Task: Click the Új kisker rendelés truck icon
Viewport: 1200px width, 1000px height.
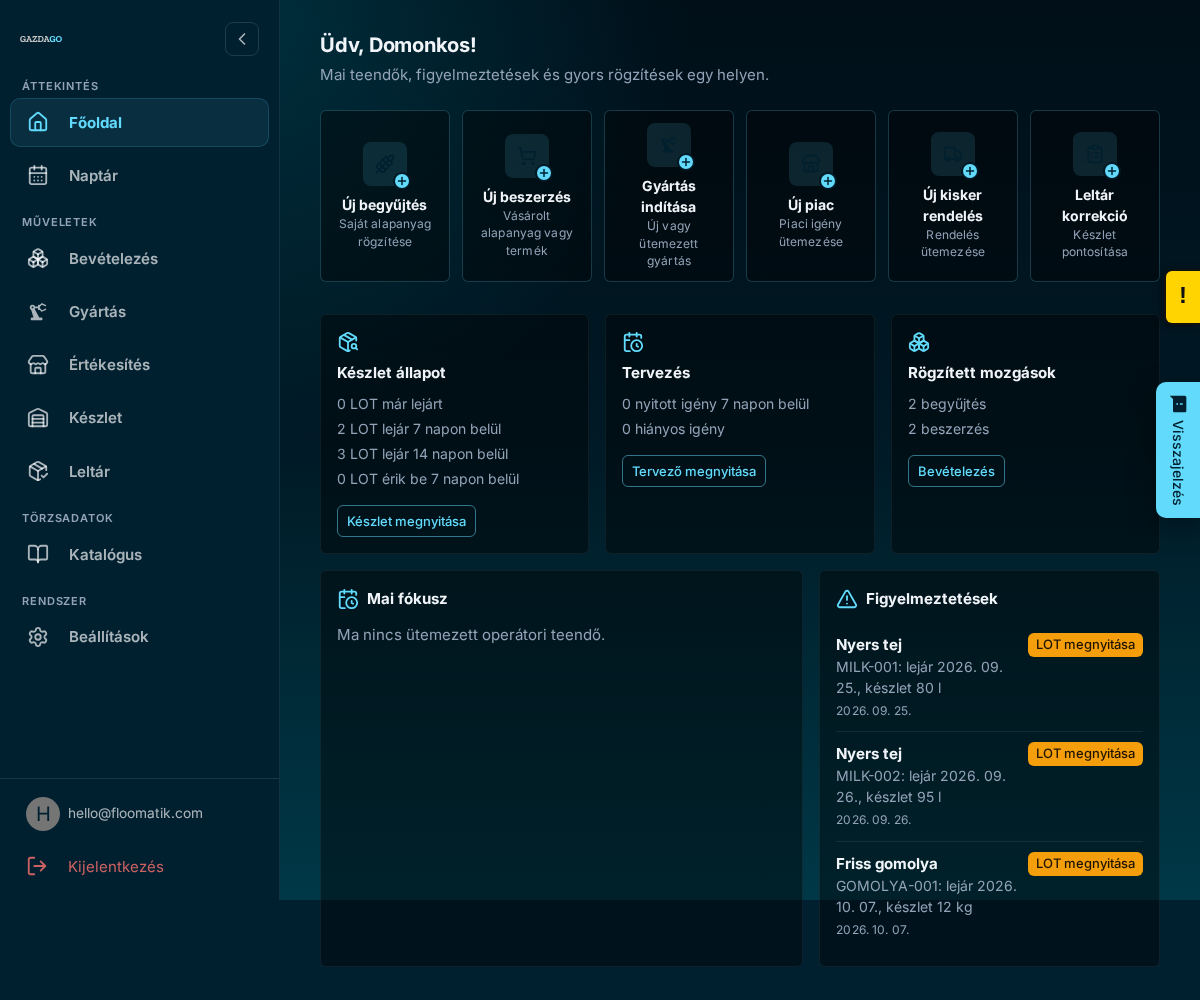Action: (953, 154)
